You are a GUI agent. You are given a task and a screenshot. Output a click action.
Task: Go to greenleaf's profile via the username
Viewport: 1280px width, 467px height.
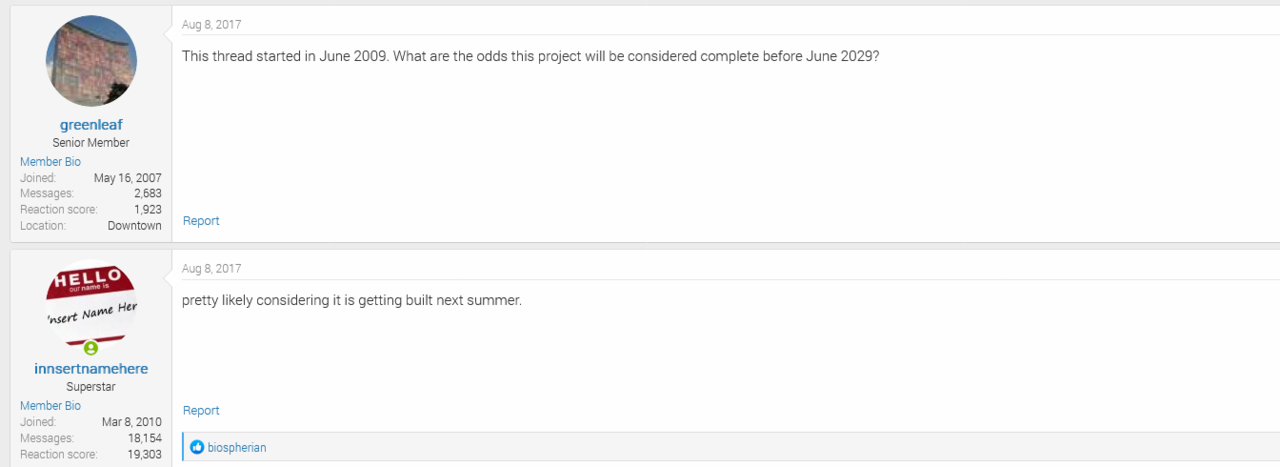click(91, 125)
